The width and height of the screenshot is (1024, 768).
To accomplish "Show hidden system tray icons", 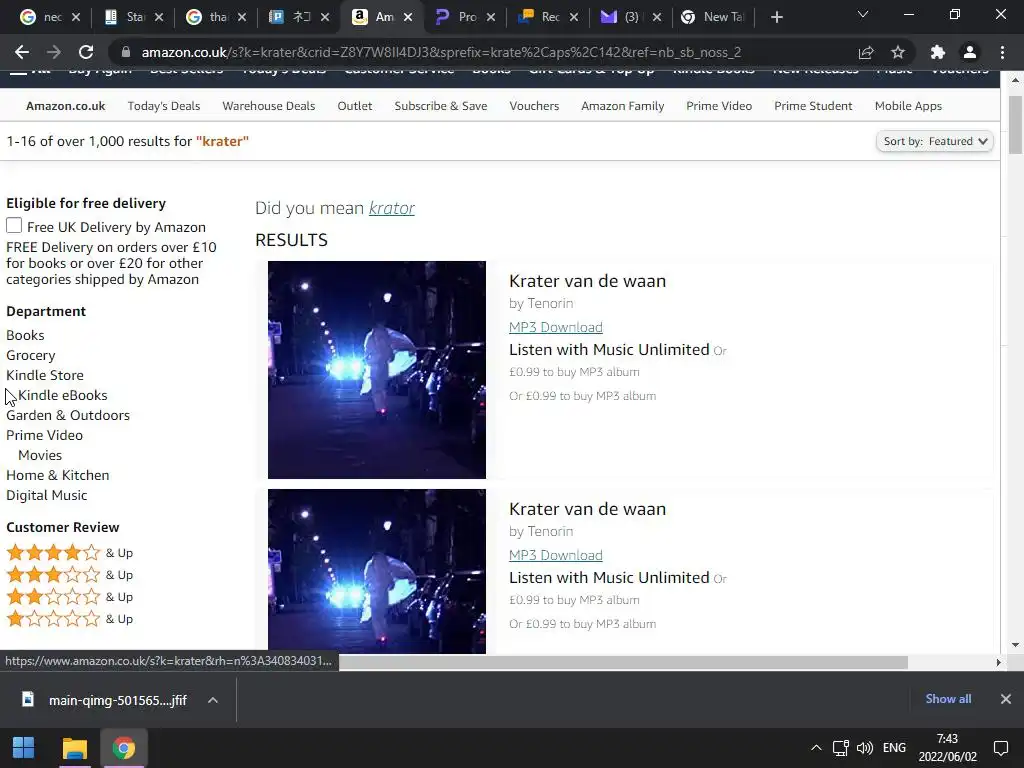I will (816, 748).
